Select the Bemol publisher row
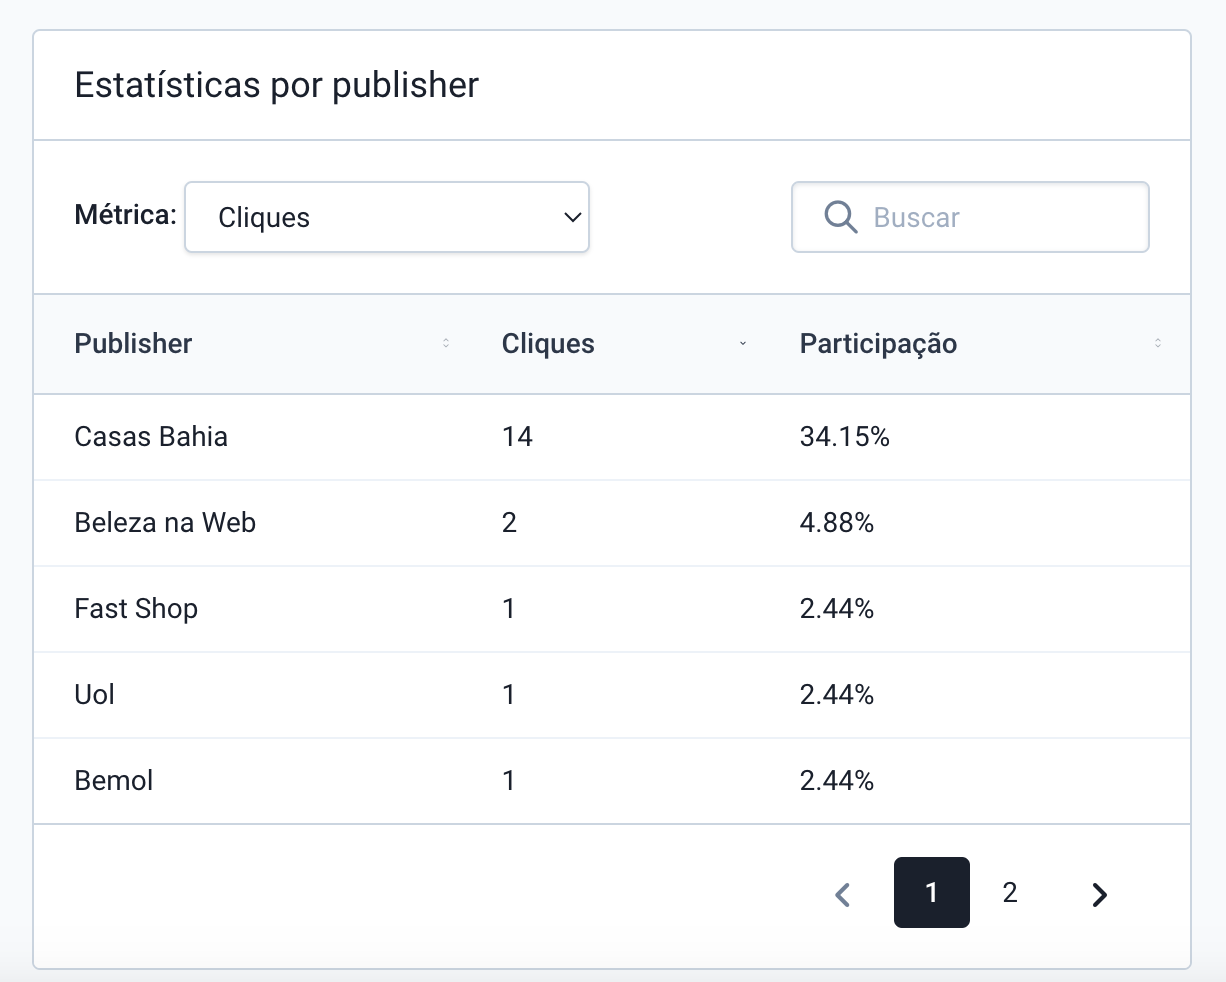Image resolution: width=1226 pixels, height=982 pixels. coord(114,781)
